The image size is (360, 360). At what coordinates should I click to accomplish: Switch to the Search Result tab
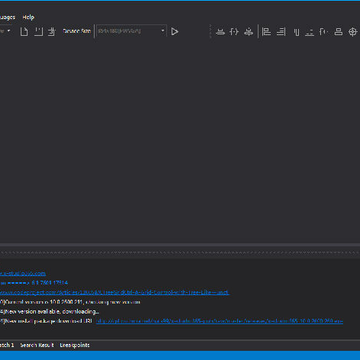point(37,345)
